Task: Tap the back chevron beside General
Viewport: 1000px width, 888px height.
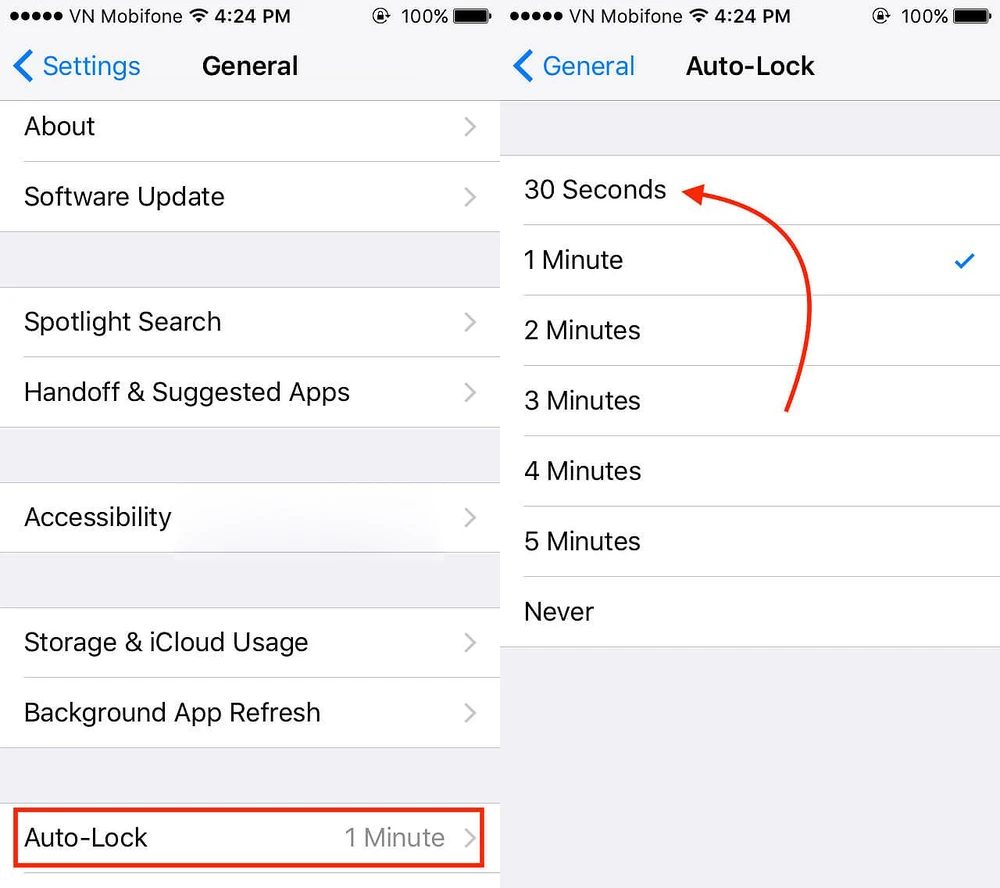Action: coord(523,66)
